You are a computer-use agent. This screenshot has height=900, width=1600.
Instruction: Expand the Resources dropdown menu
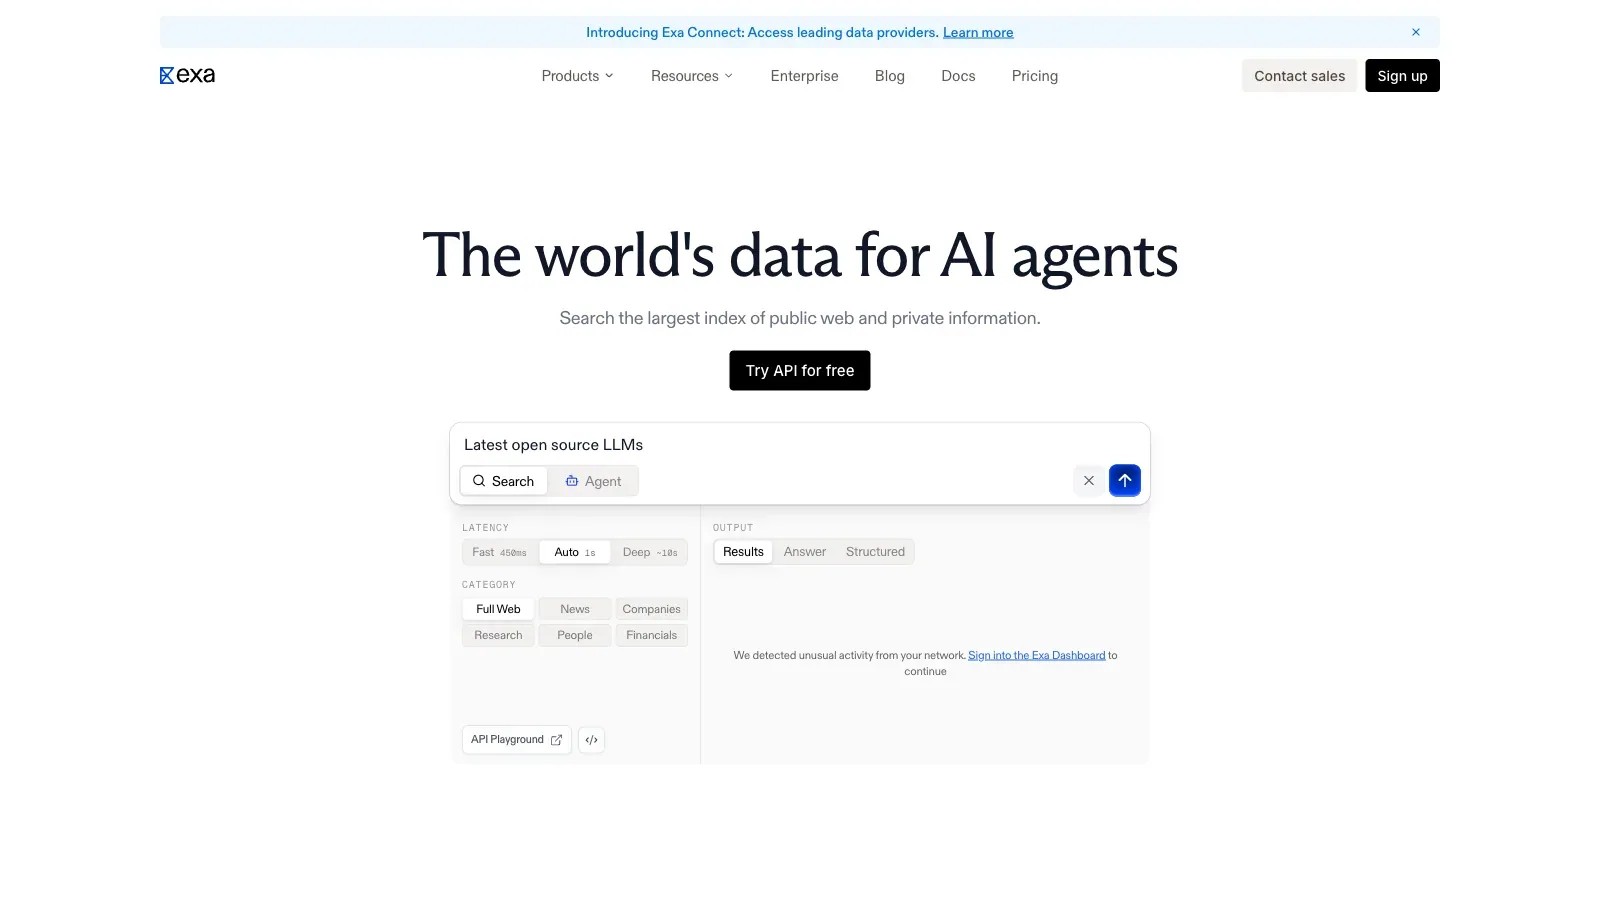(x=692, y=76)
